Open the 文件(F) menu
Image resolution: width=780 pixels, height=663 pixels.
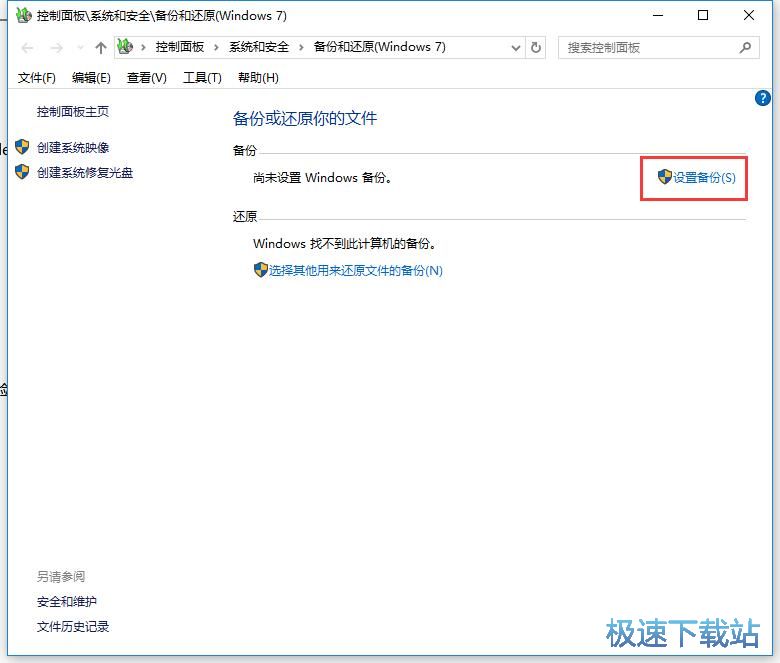pyautogui.click(x=37, y=78)
